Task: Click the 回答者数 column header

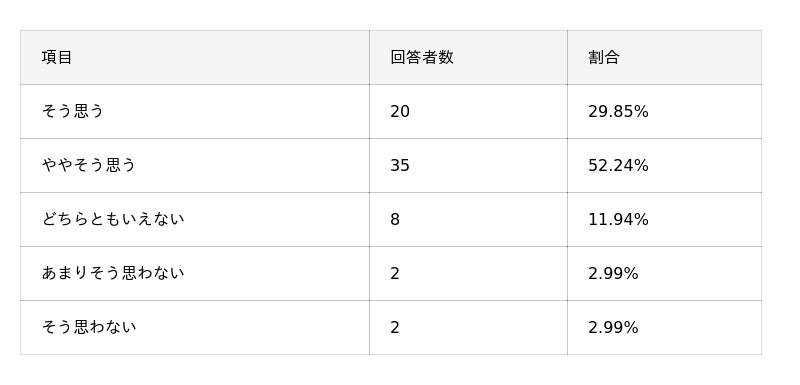Action: tap(421, 57)
